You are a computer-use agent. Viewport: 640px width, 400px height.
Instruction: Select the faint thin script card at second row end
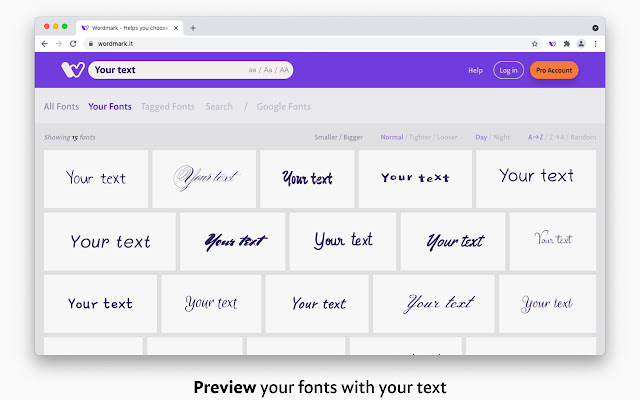[553, 241]
